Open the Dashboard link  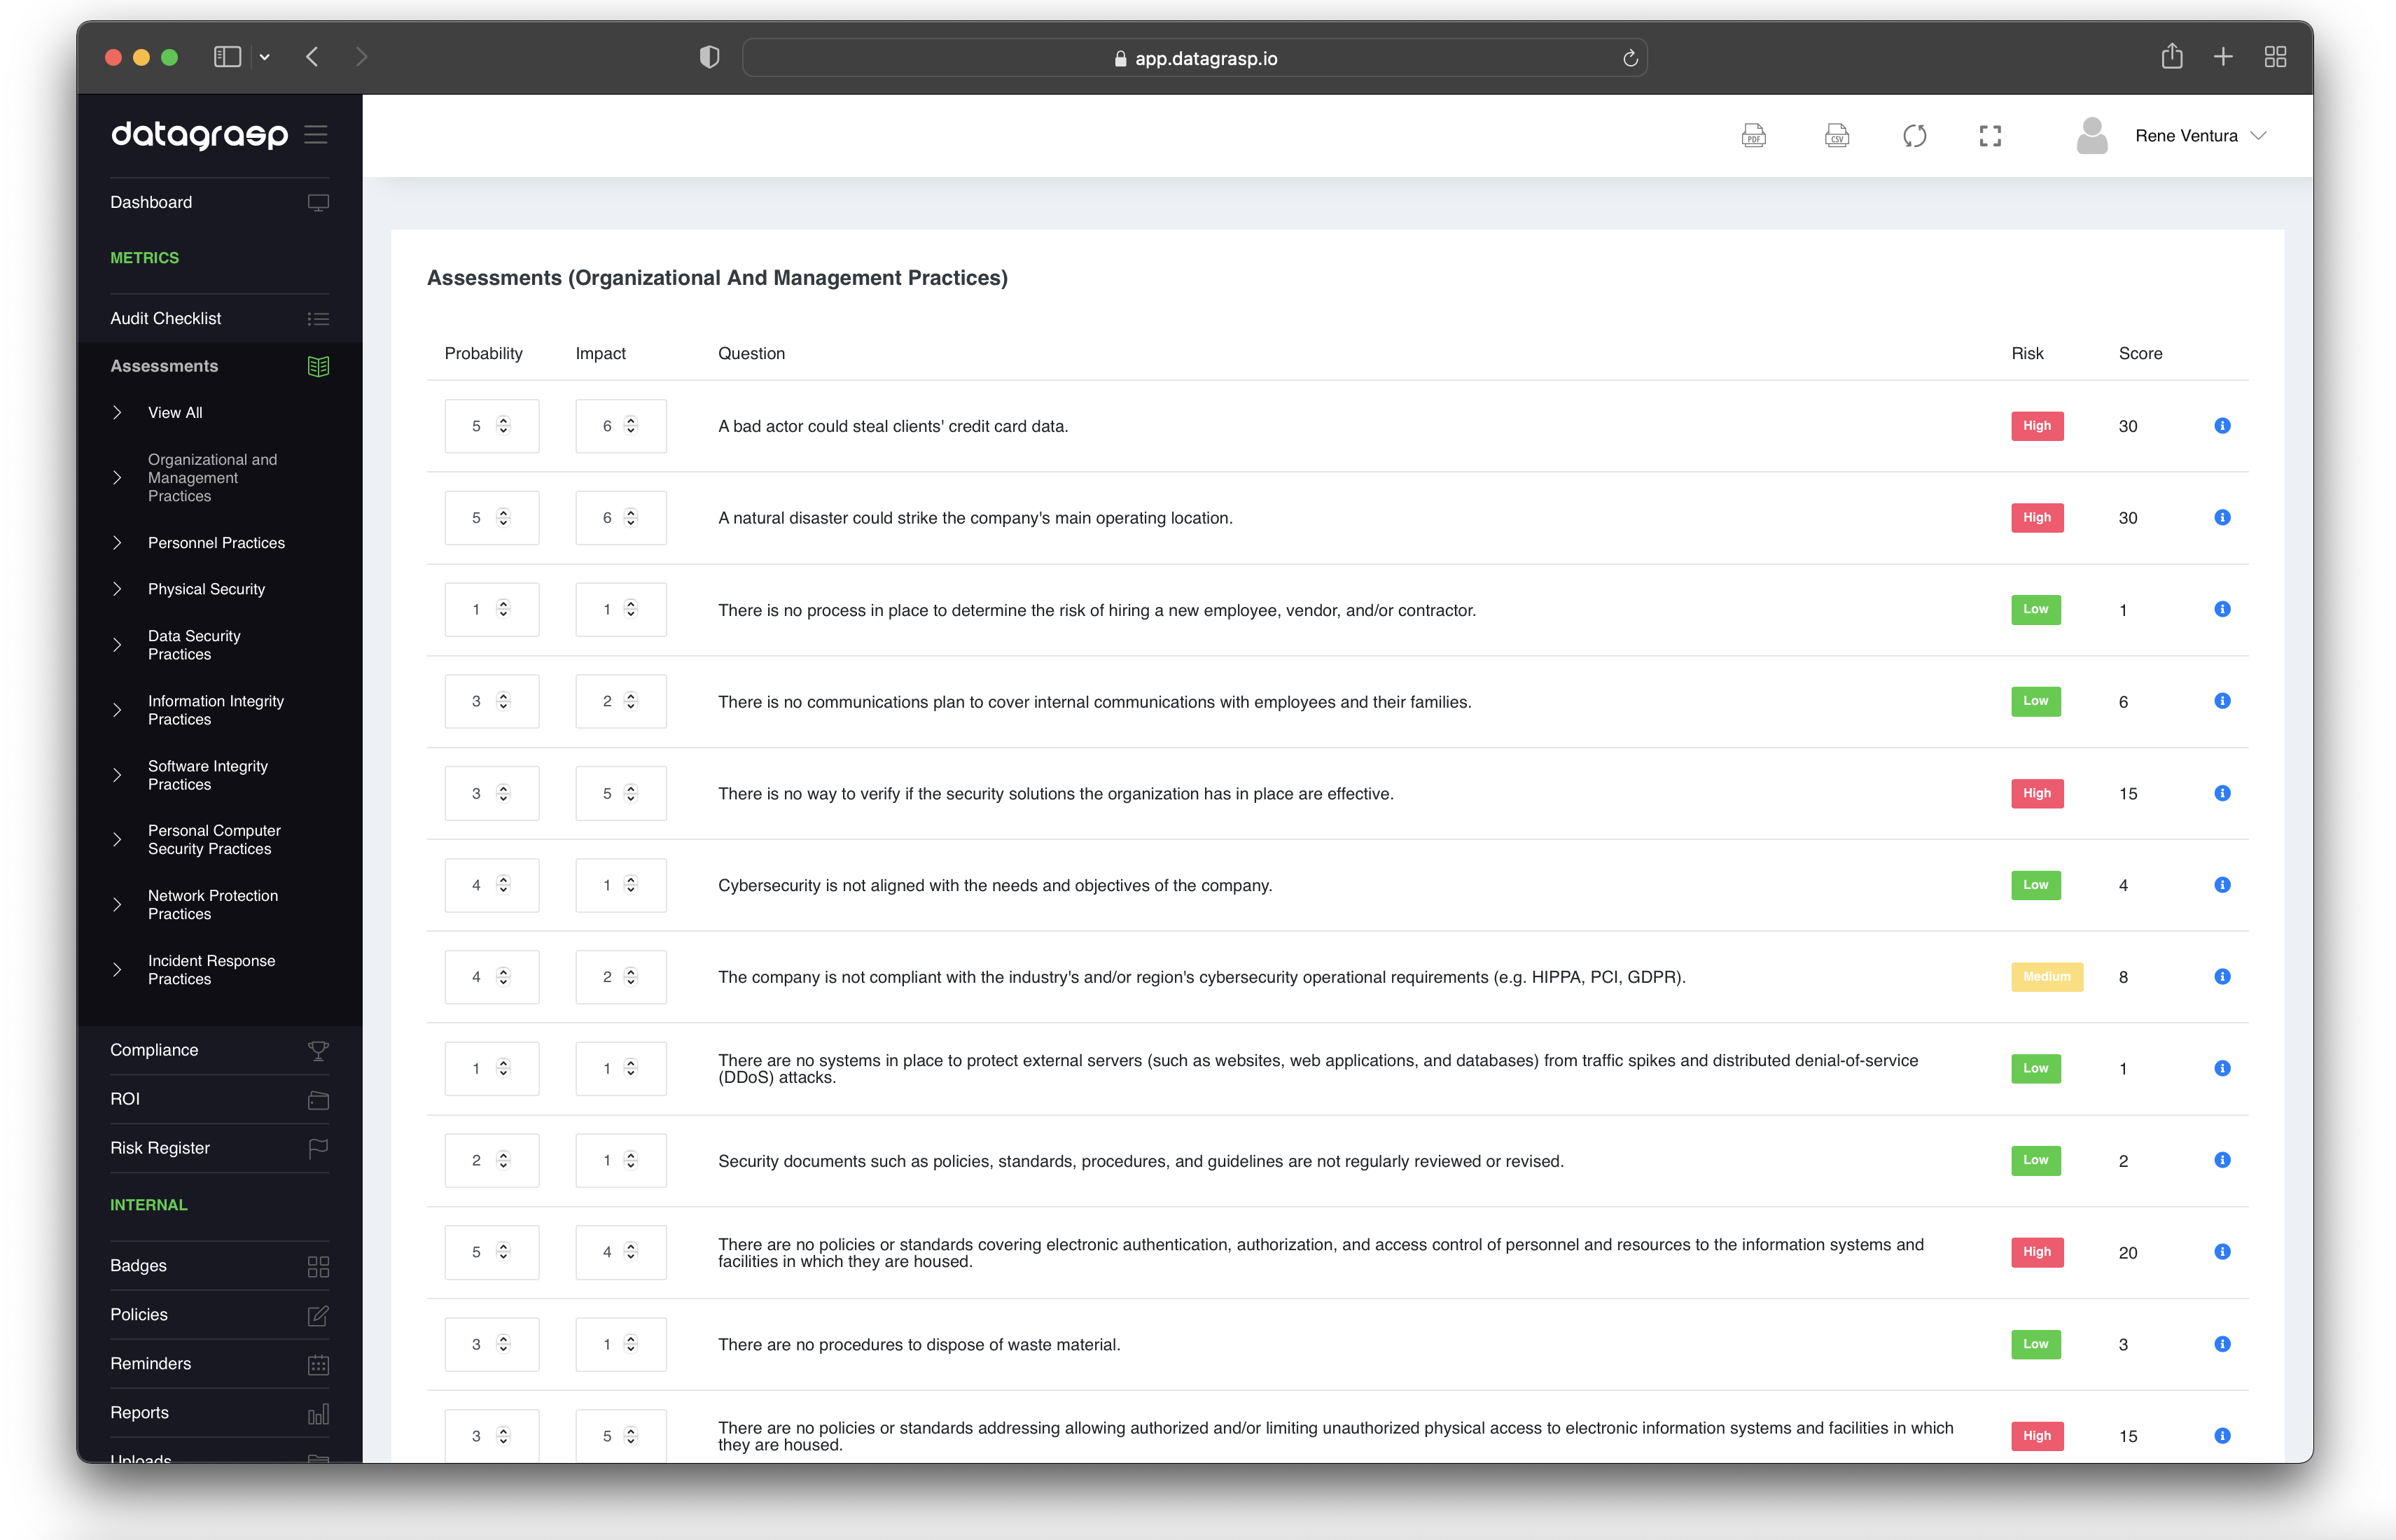point(151,202)
